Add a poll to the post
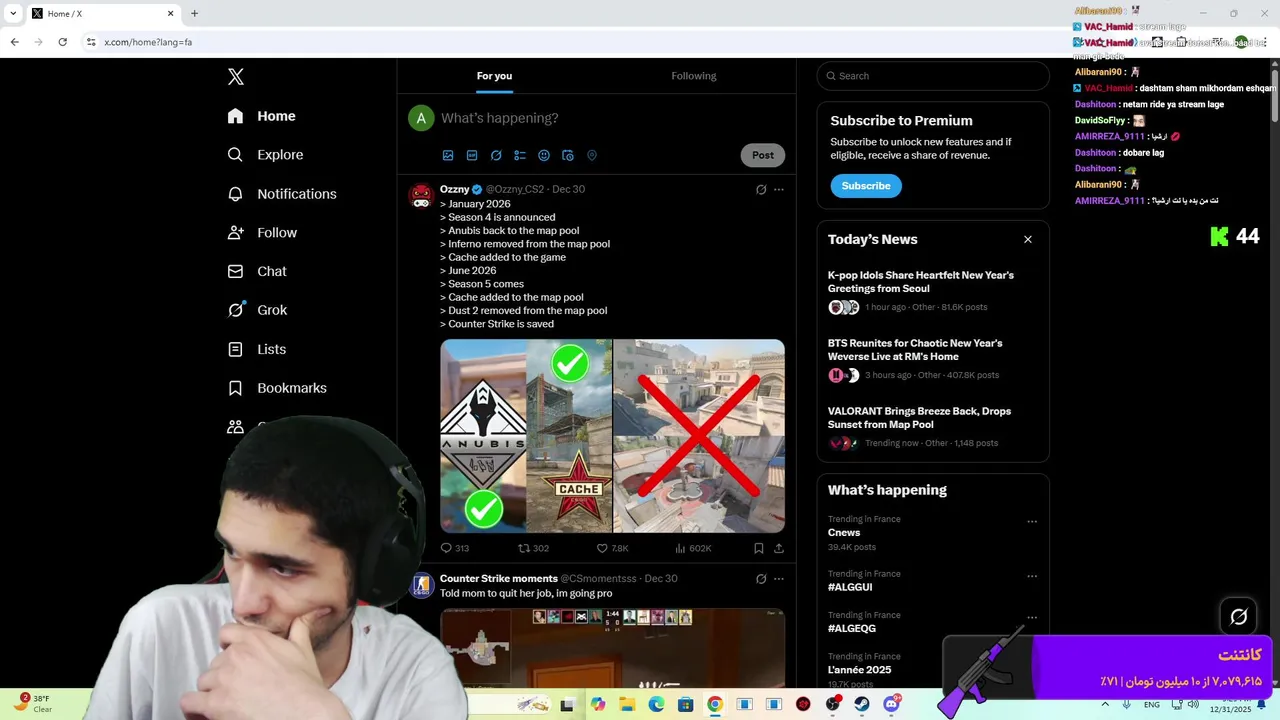 tap(520, 155)
